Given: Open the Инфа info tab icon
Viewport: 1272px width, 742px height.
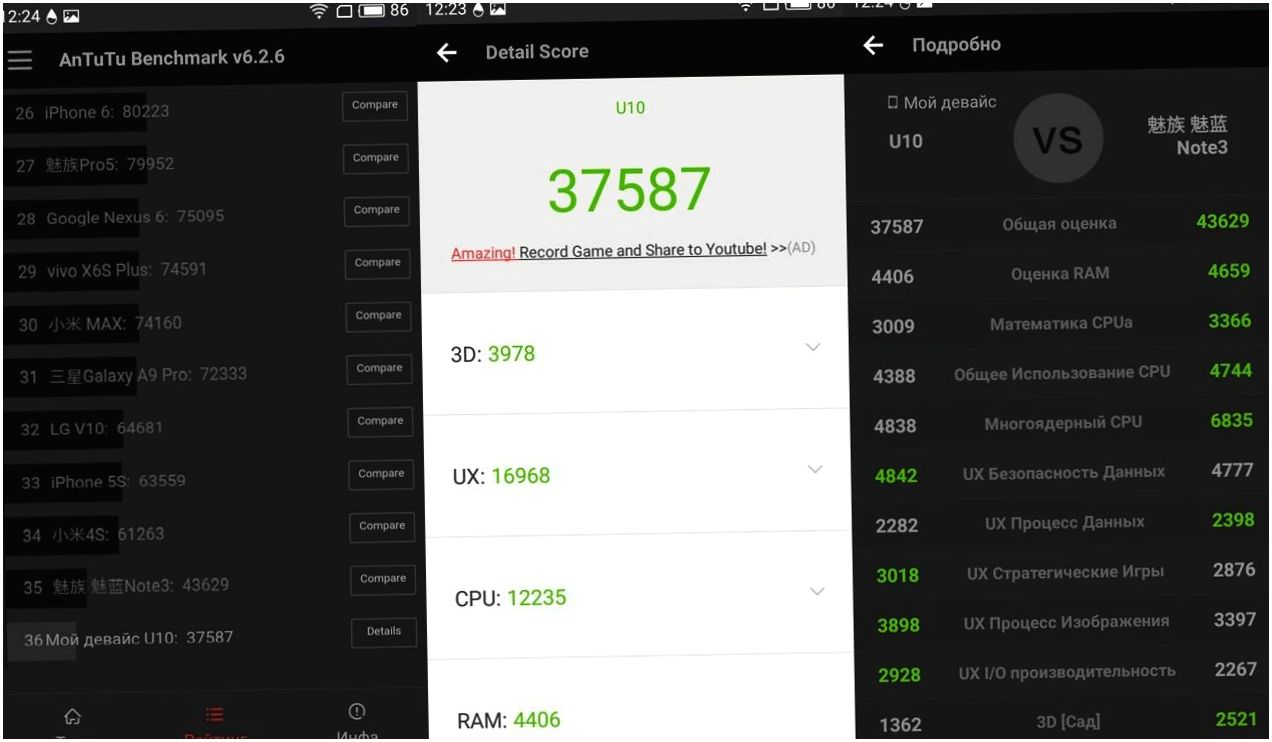Looking at the screenshot, I should [x=356, y=711].
